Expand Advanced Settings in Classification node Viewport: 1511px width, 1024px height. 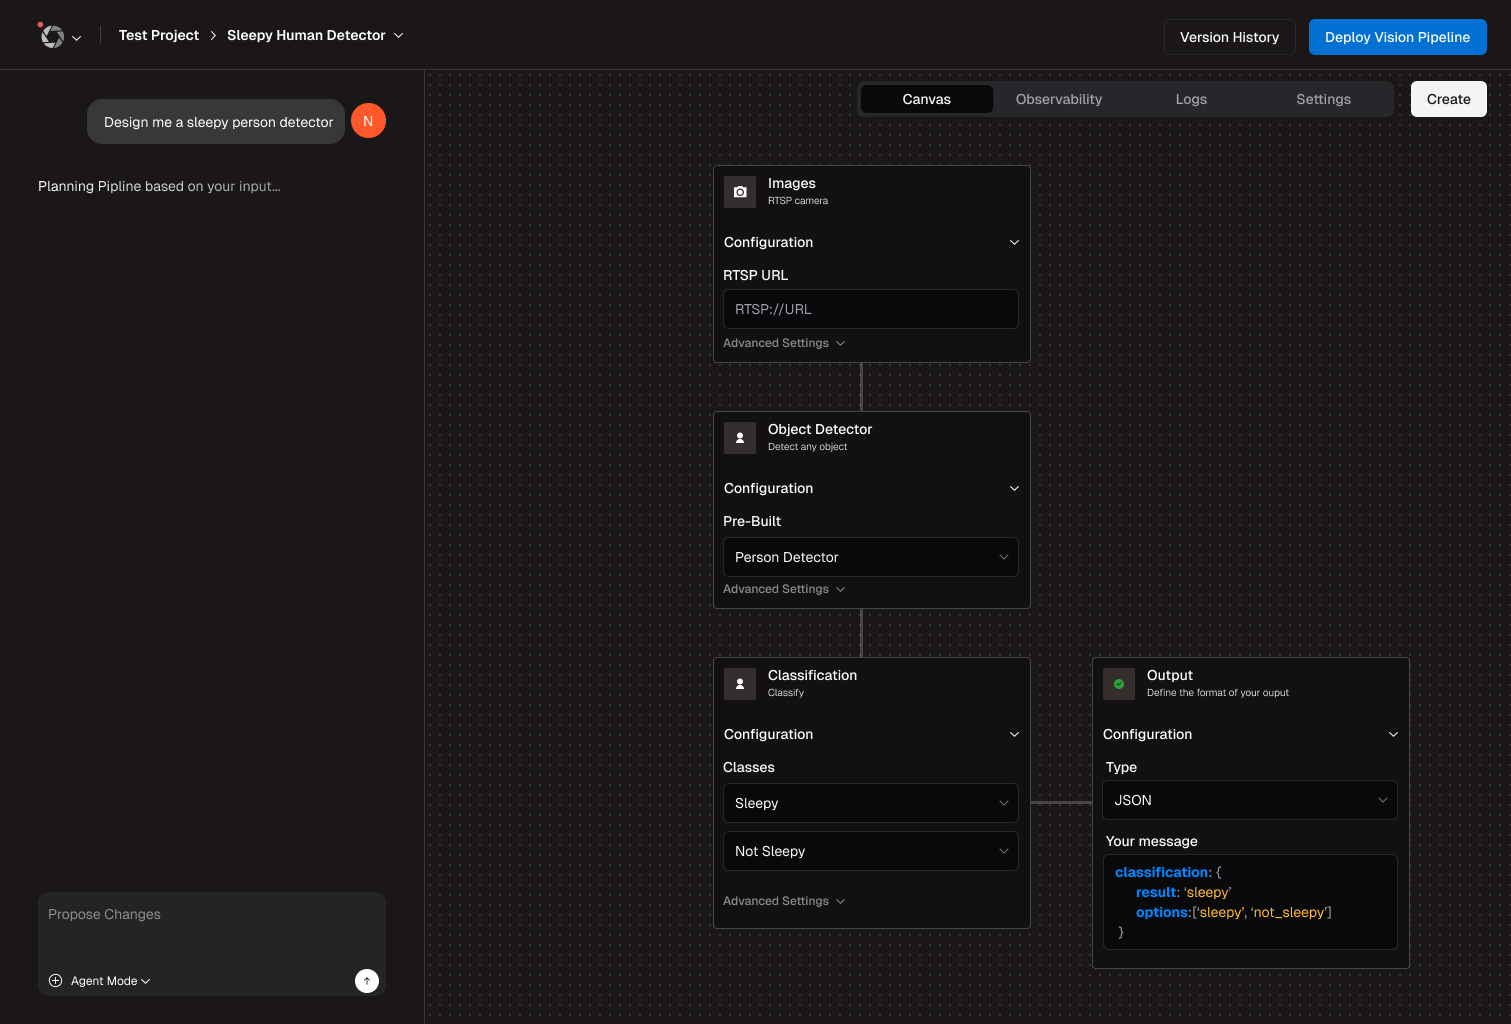point(784,901)
